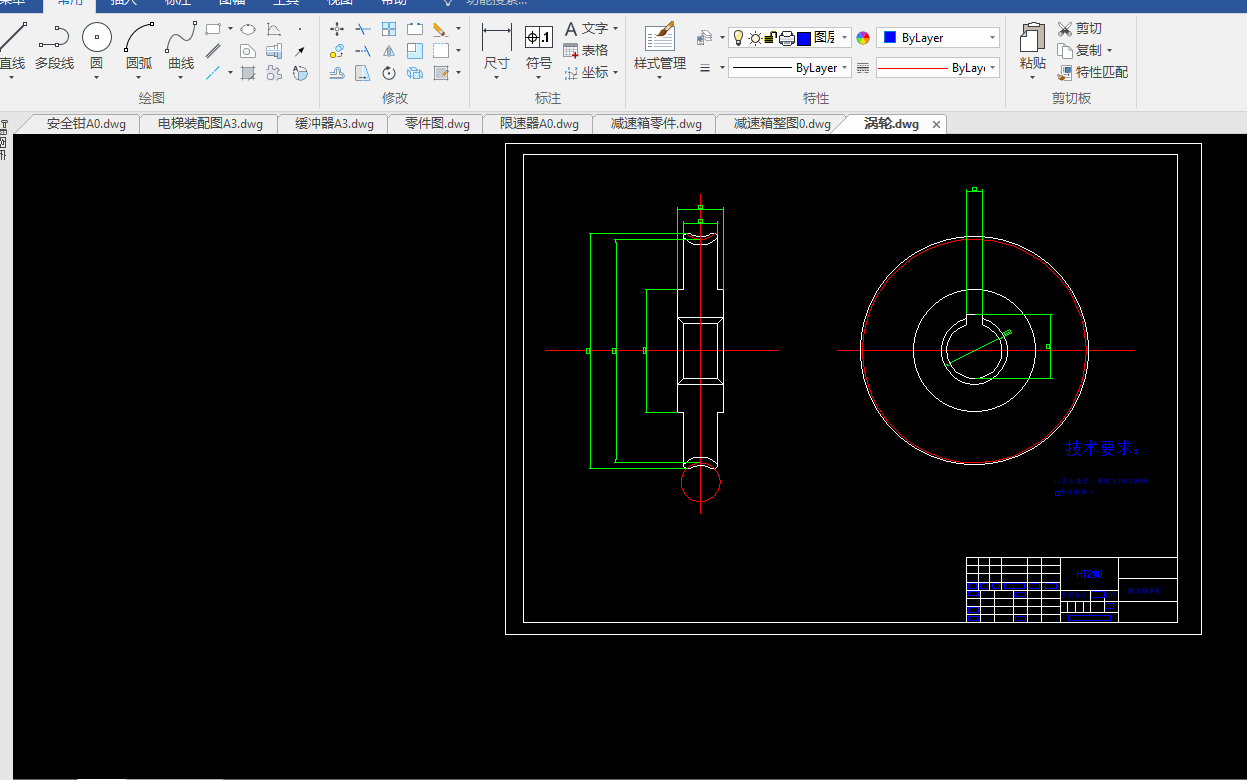This screenshot has width=1247, height=780.
Task: Pick the Spline curve (曲线) tool
Action: point(181,40)
